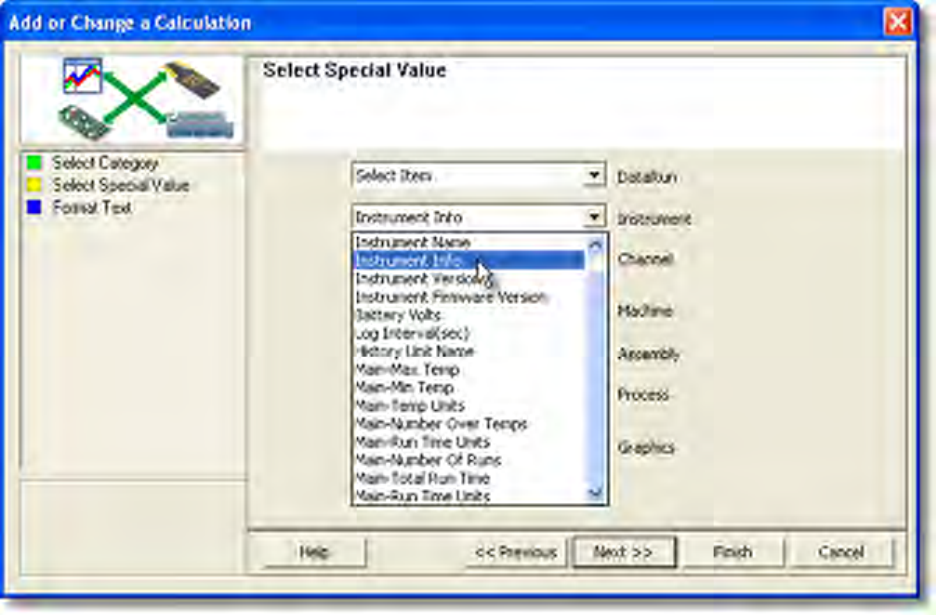The image size is (936, 615).
Task: Select the Select Category step label
Action: [x=105, y=162]
